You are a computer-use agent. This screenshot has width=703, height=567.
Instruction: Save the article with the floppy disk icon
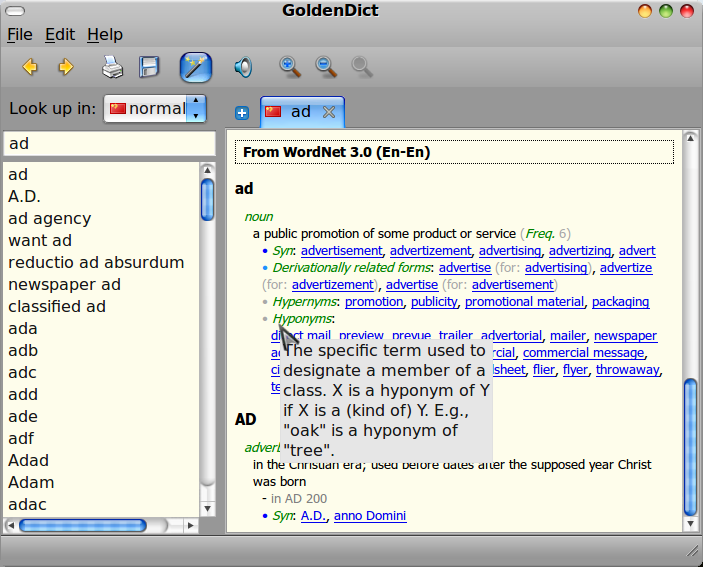(149, 67)
